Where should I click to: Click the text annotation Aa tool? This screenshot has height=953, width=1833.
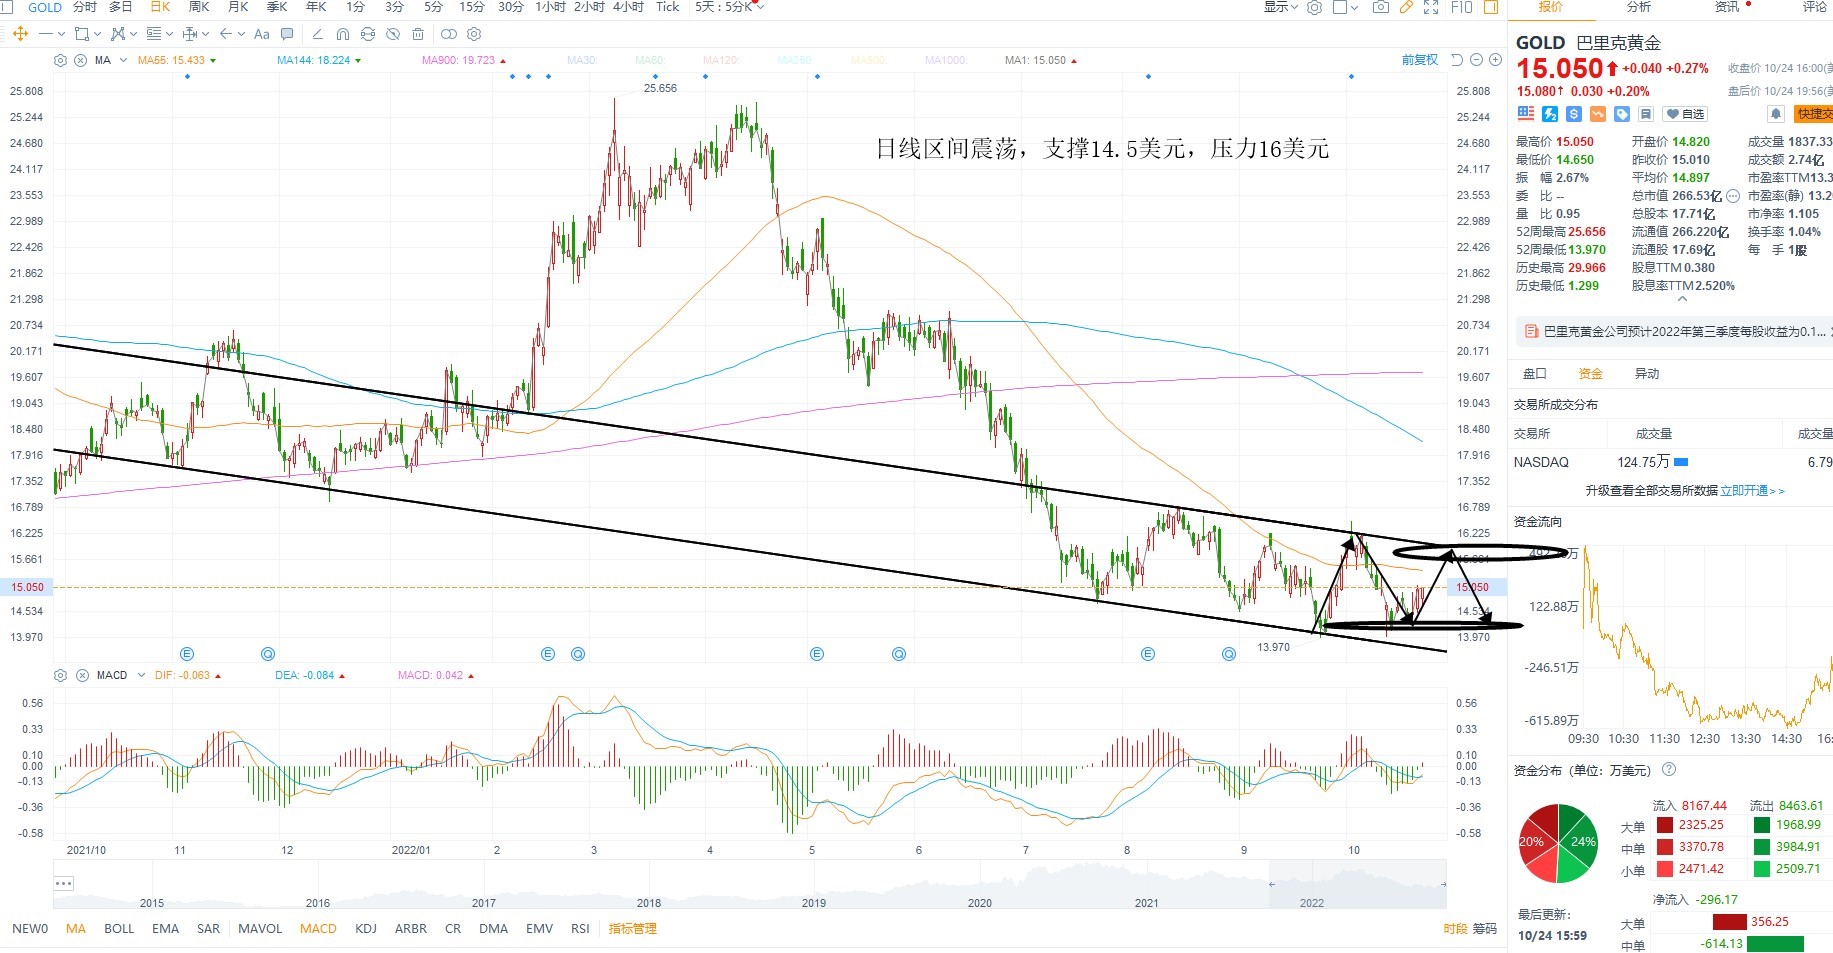click(261, 34)
